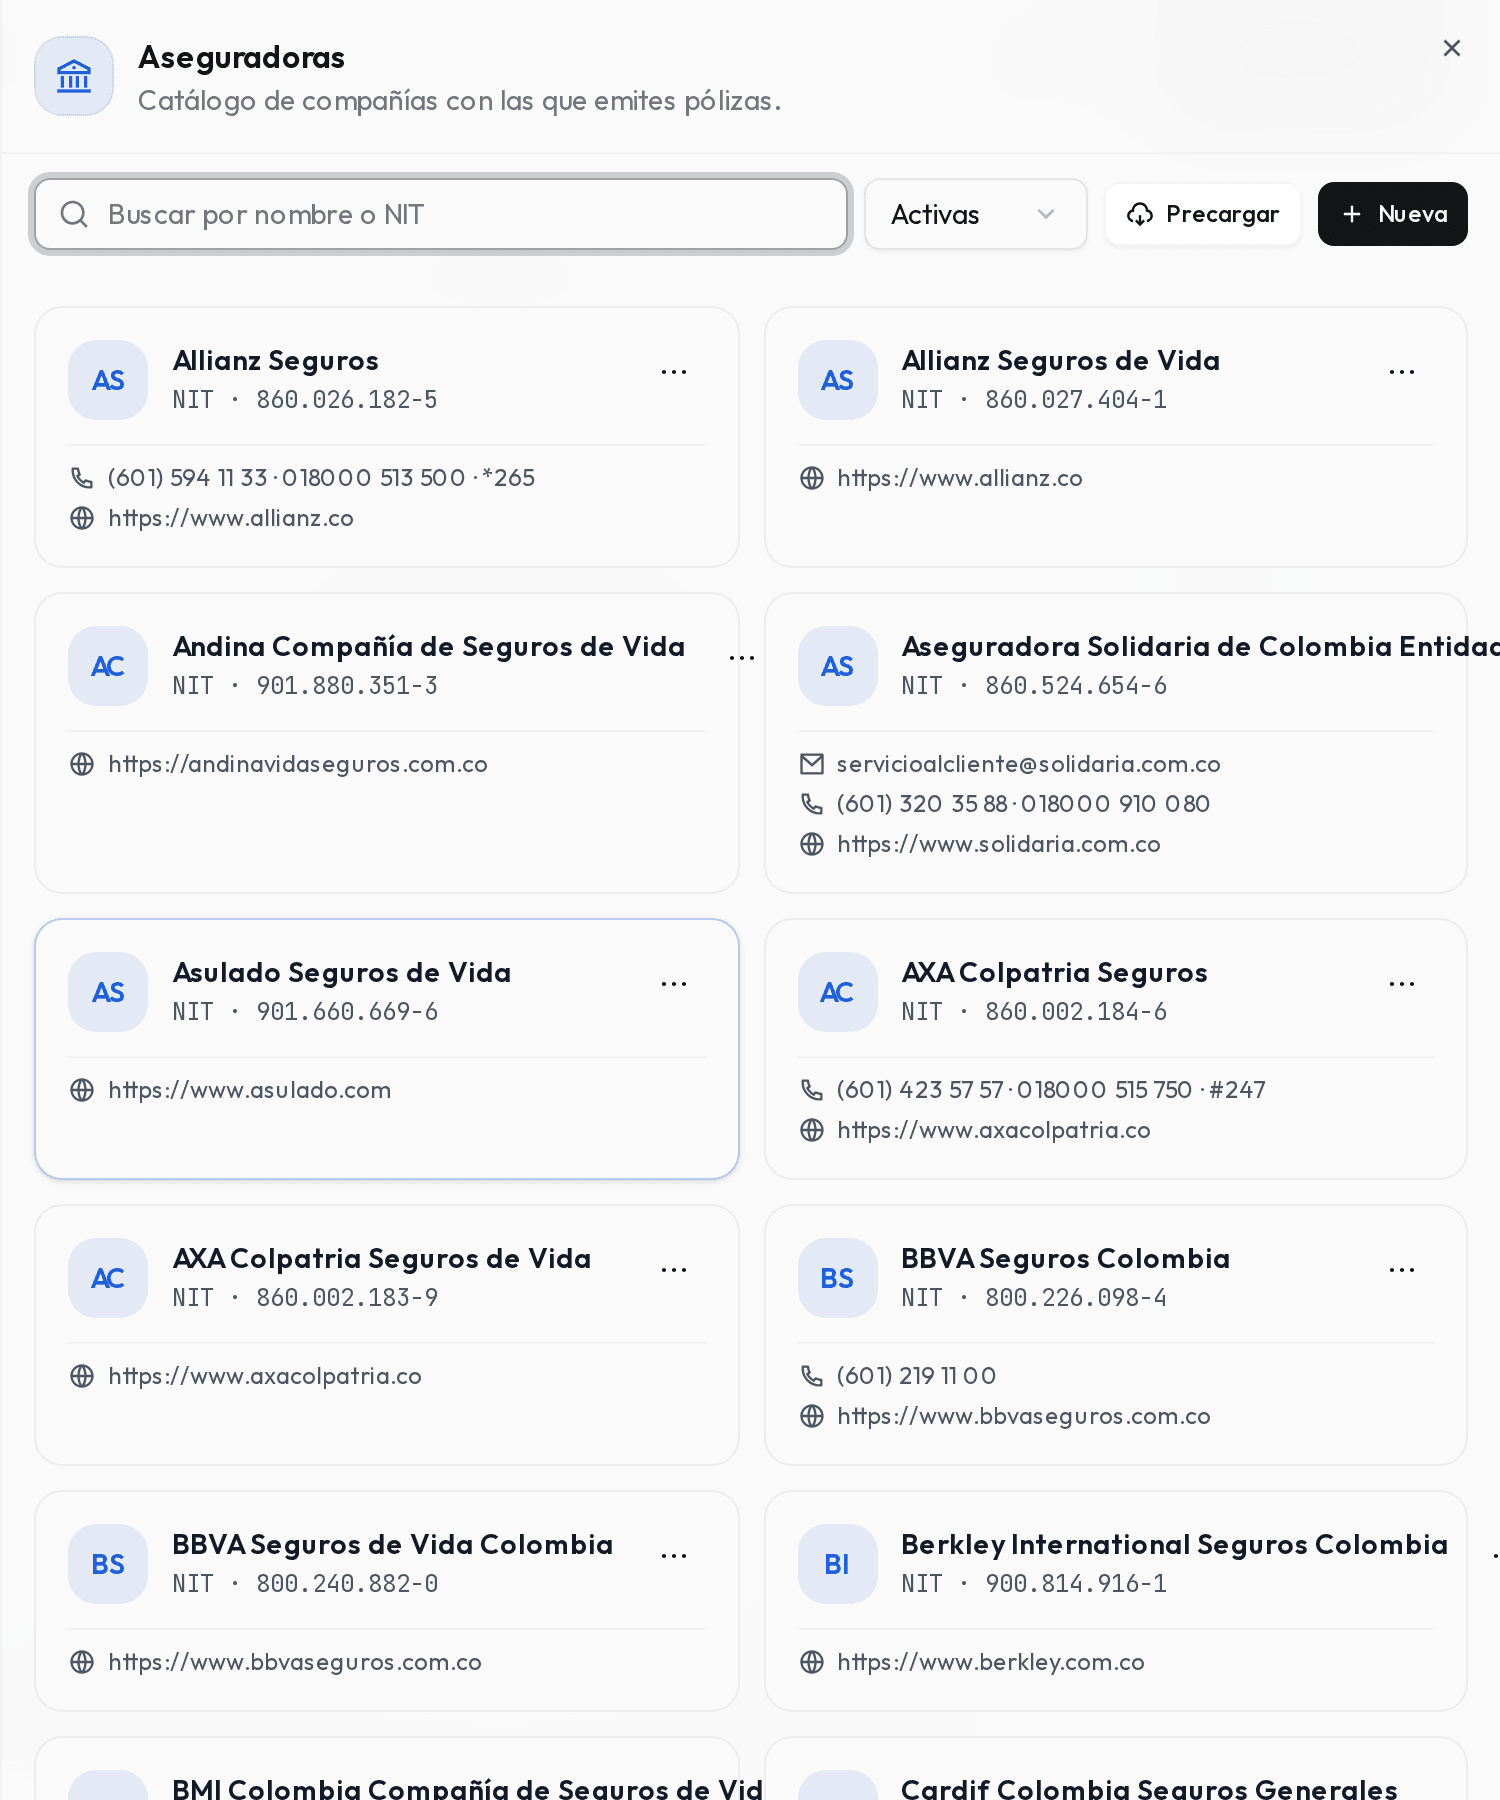Click the globe icon on Allianz Seguros card
This screenshot has width=1500, height=1800.
click(x=82, y=518)
